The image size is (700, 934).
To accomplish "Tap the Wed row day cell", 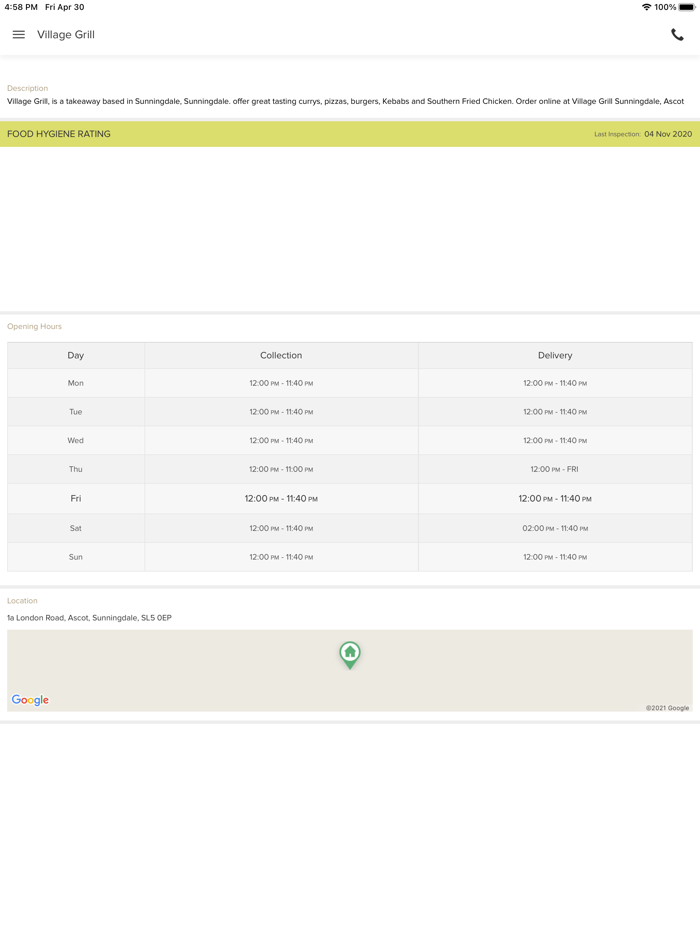I will click(76, 440).
